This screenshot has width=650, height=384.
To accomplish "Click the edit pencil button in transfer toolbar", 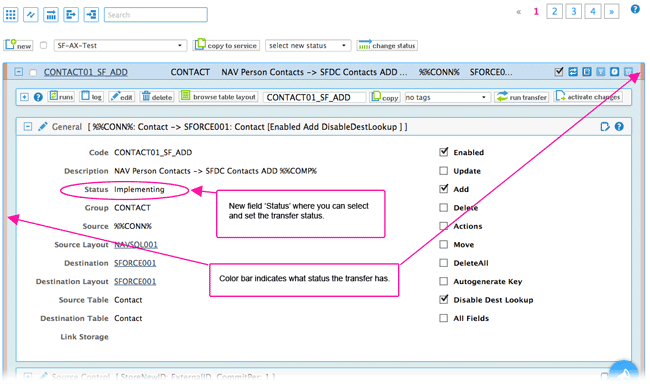I will 121,96.
